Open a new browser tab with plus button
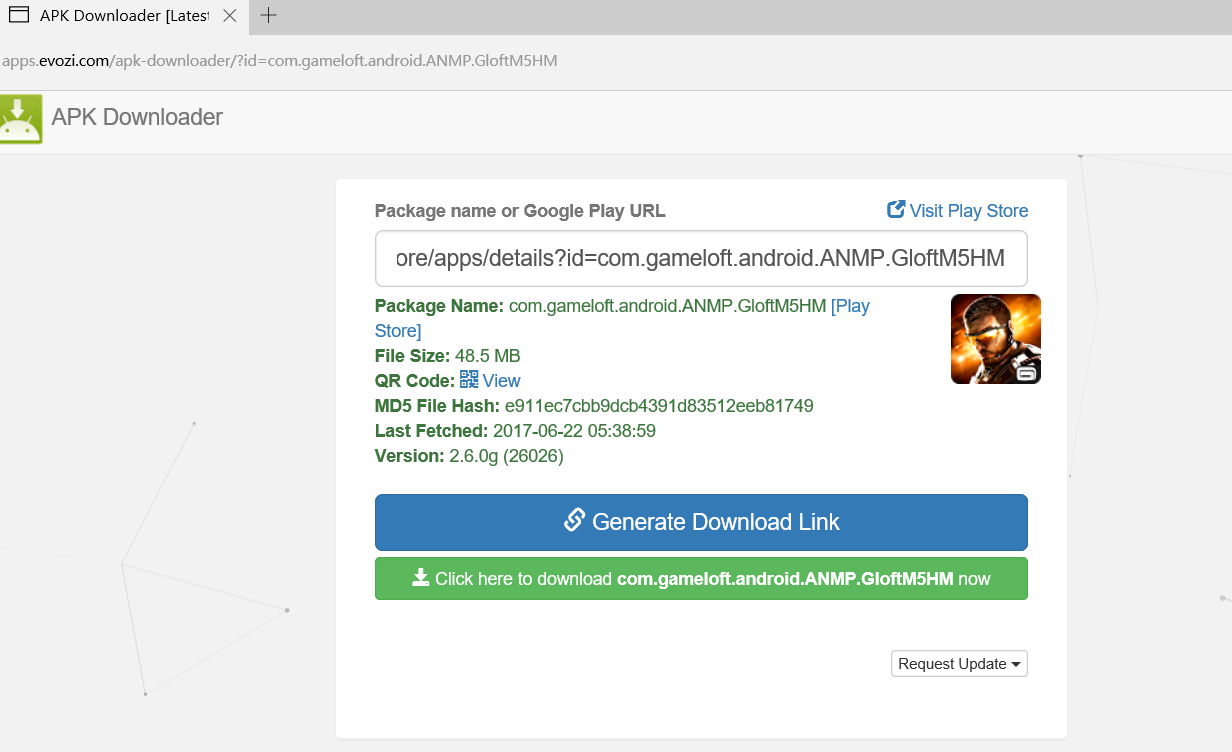This screenshot has width=1232, height=752. pyautogui.click(x=268, y=16)
